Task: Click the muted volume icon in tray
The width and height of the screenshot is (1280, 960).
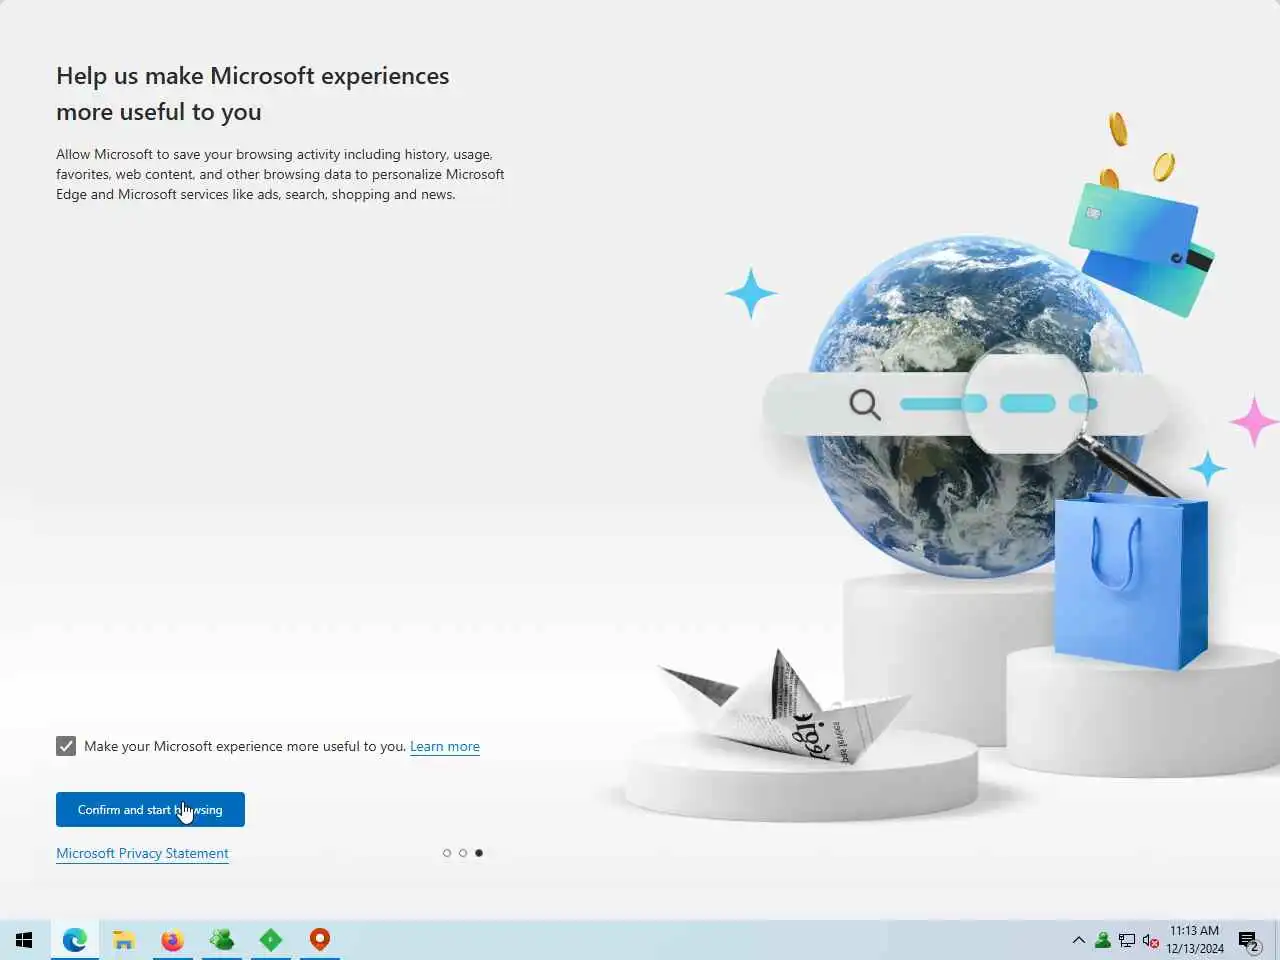Action: pos(1151,940)
